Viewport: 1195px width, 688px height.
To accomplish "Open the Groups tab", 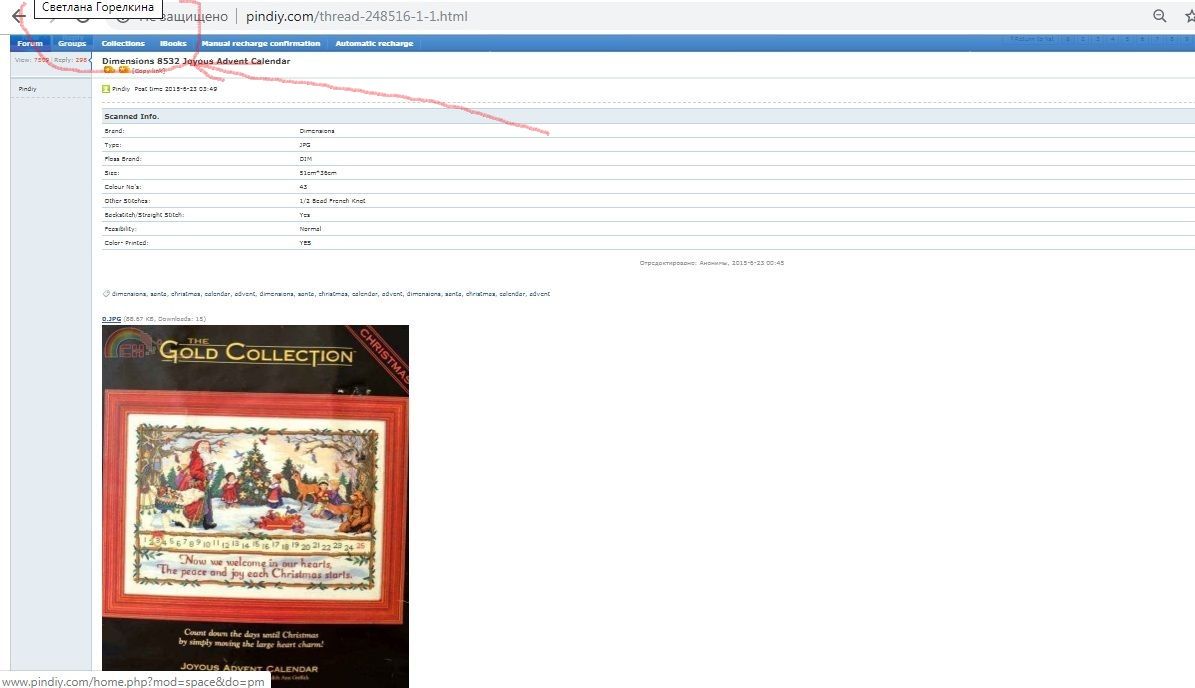I will (72, 44).
